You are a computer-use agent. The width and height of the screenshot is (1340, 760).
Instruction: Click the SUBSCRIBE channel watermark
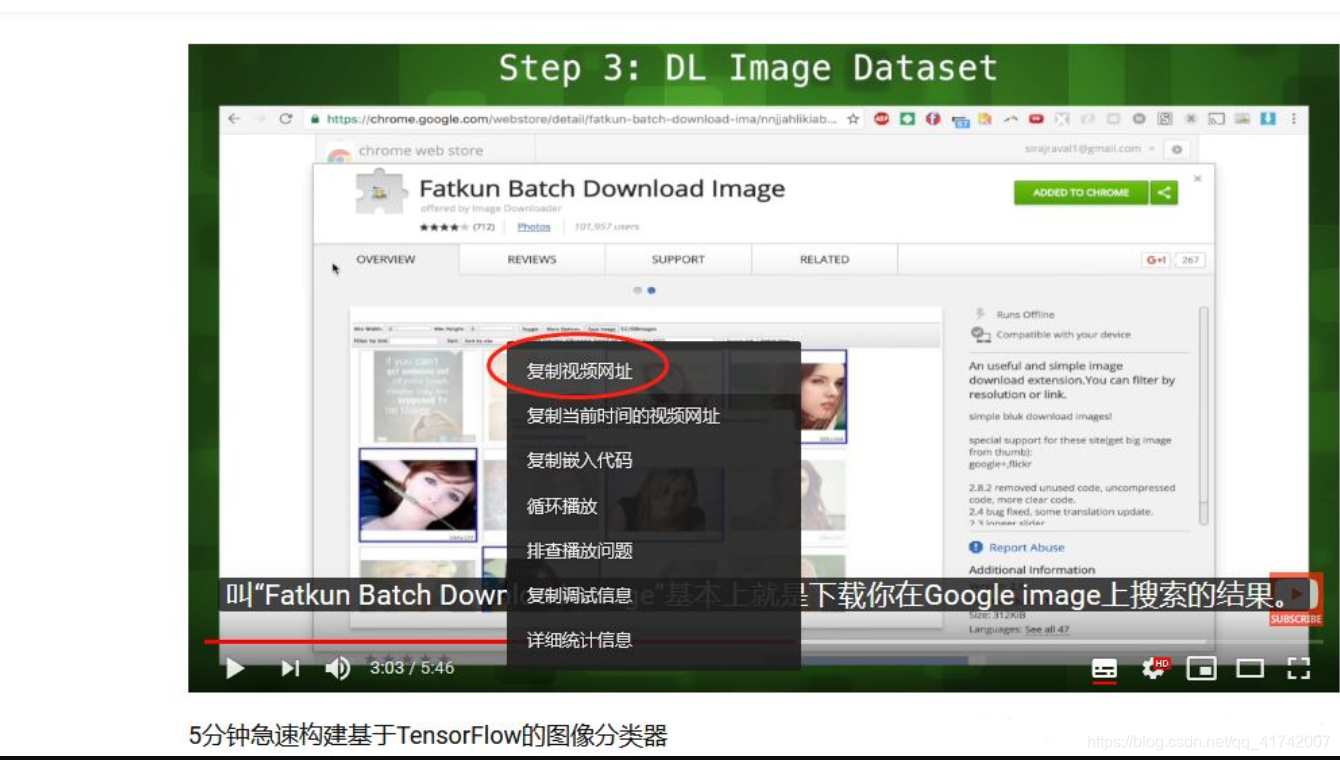pos(1296,600)
